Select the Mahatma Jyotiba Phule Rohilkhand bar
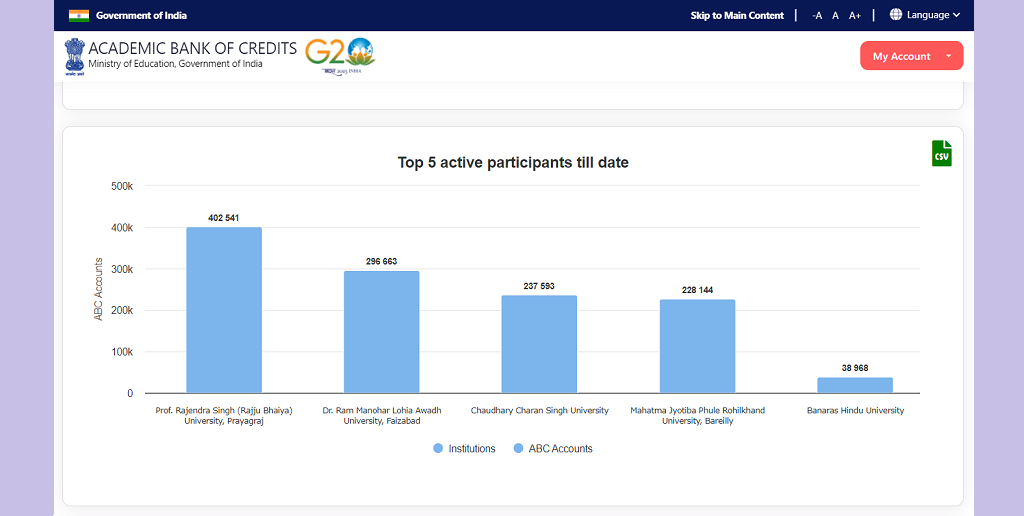The image size is (1024, 516). 697,346
